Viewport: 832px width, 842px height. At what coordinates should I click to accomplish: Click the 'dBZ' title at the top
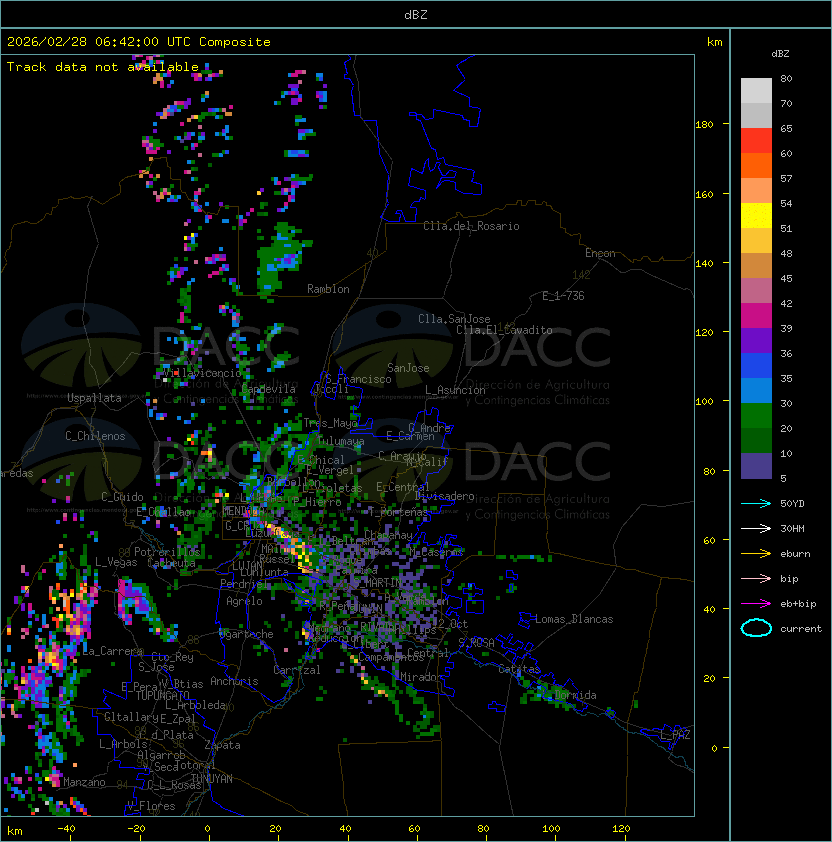point(416,14)
